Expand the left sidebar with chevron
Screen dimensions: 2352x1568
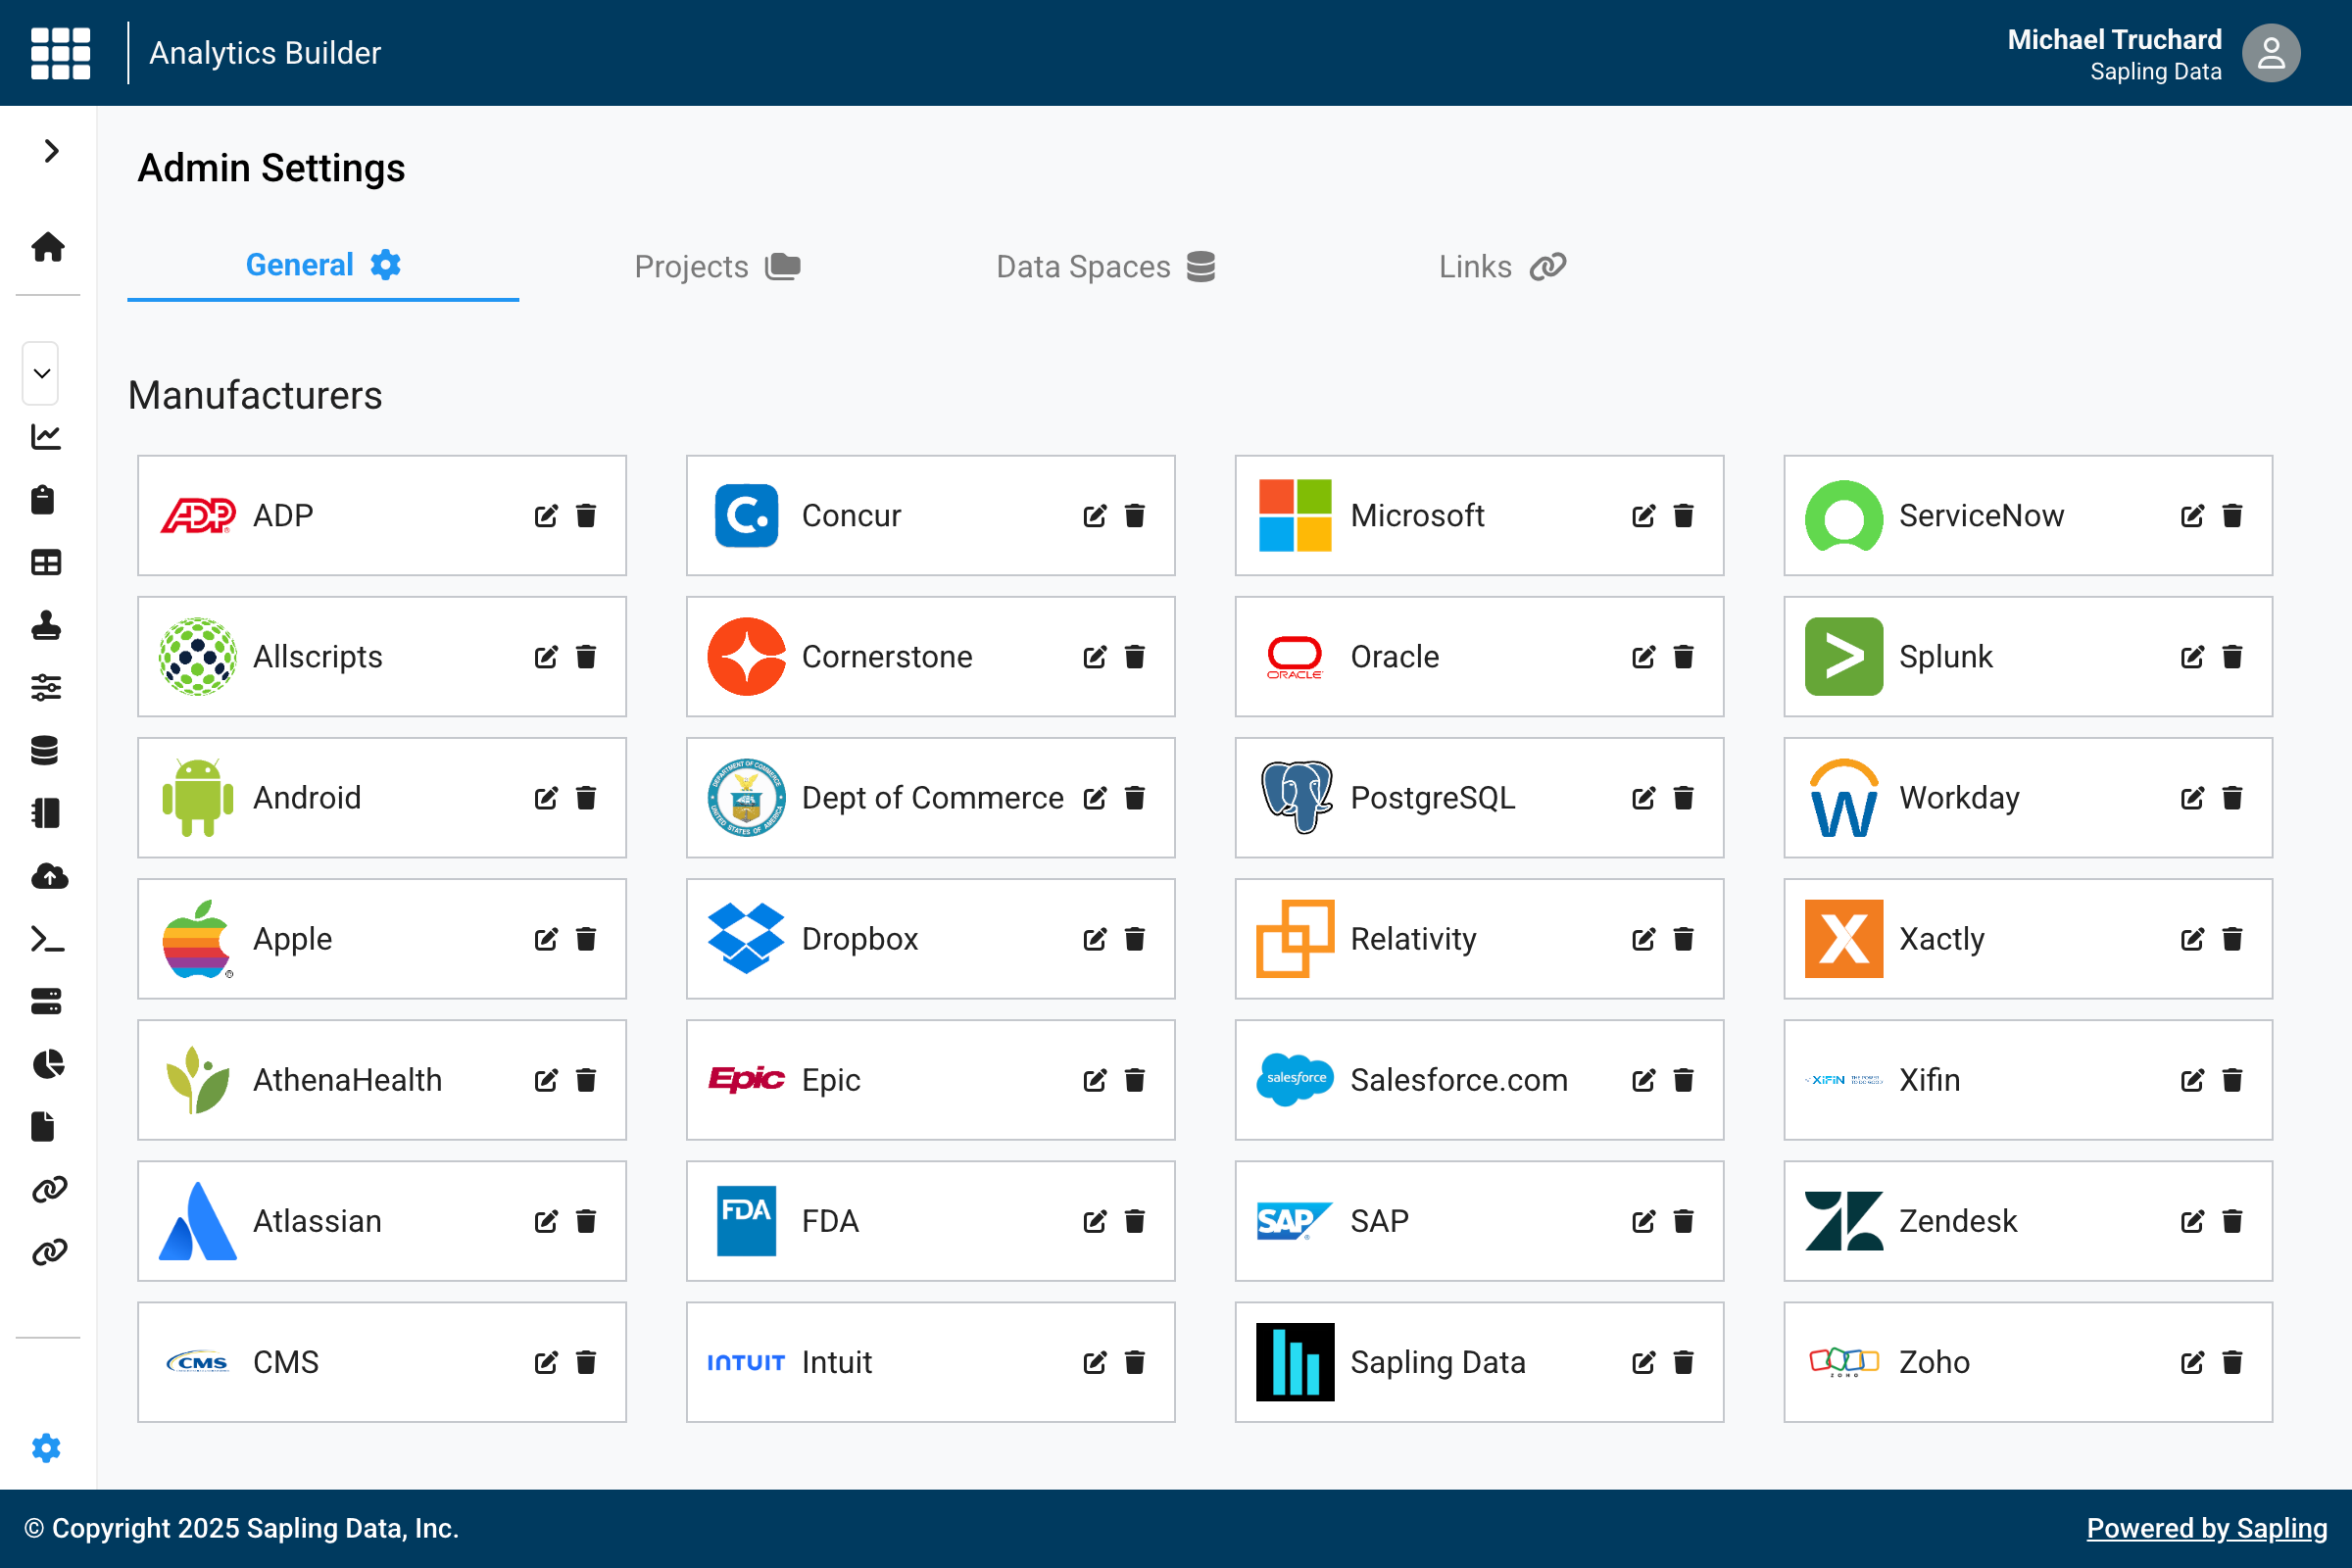coord(51,151)
